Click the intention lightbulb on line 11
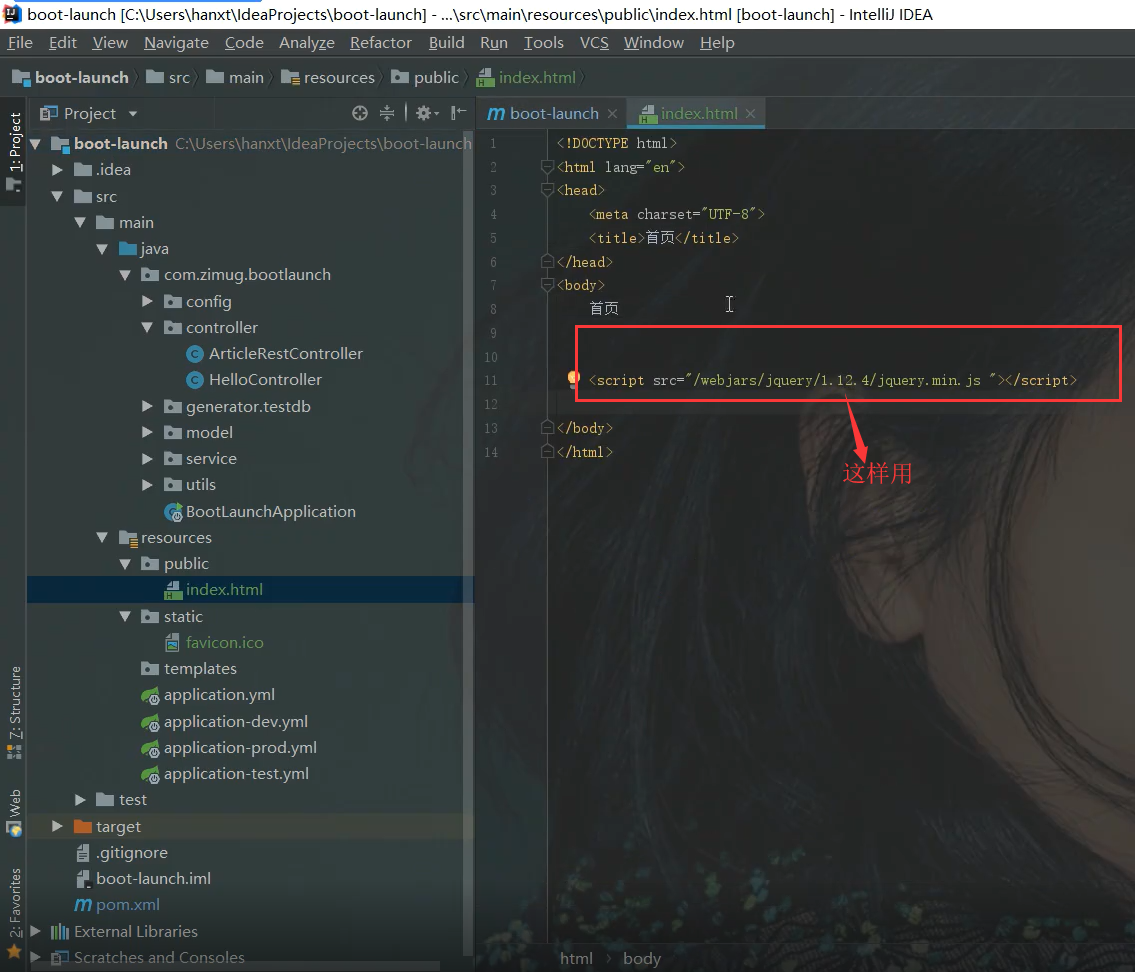Screen dimensions: 1135x972 click(x=573, y=379)
